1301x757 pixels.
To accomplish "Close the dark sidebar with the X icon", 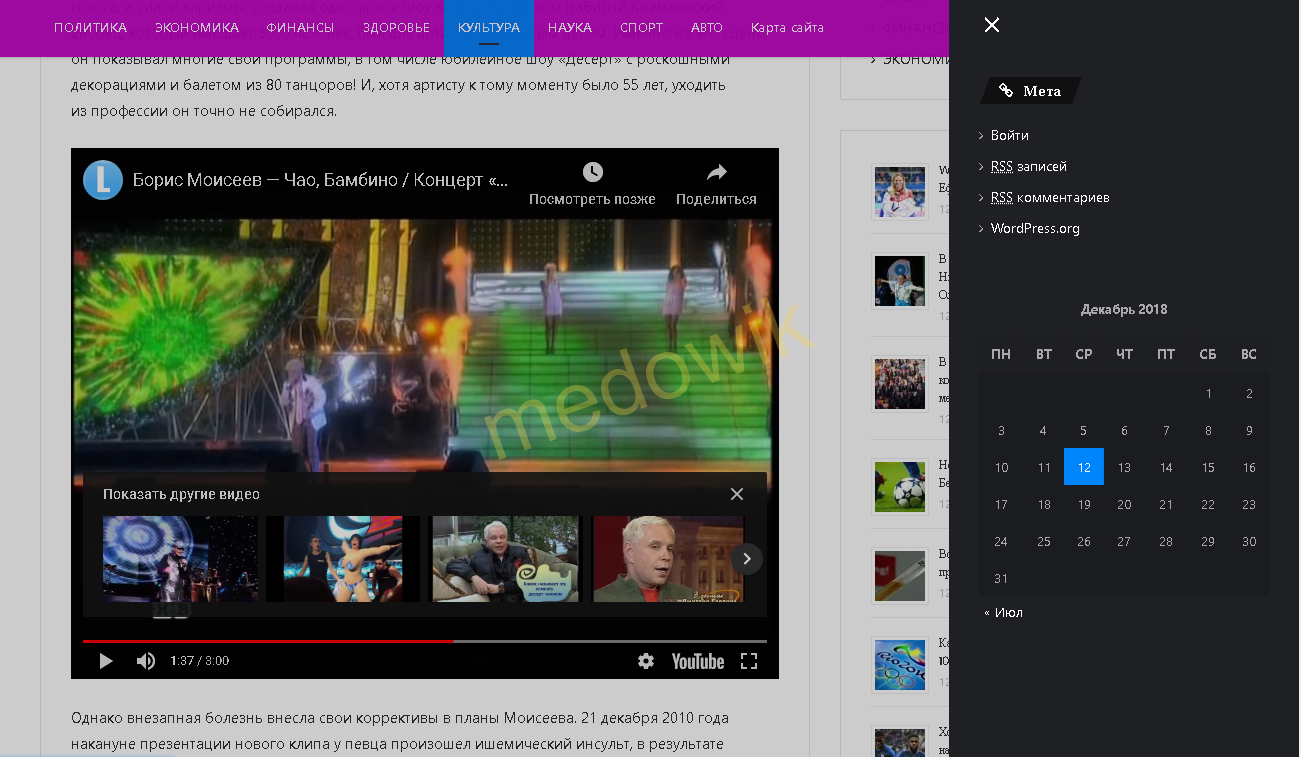I will [991, 25].
